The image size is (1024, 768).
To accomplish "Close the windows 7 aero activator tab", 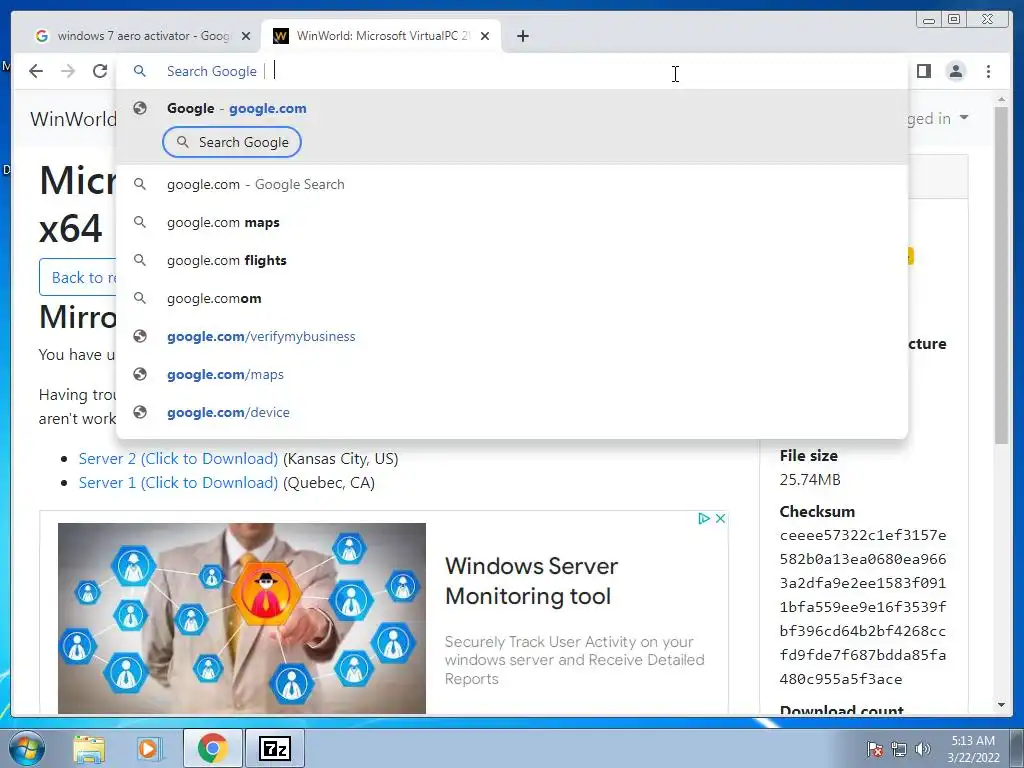I will point(246,36).
